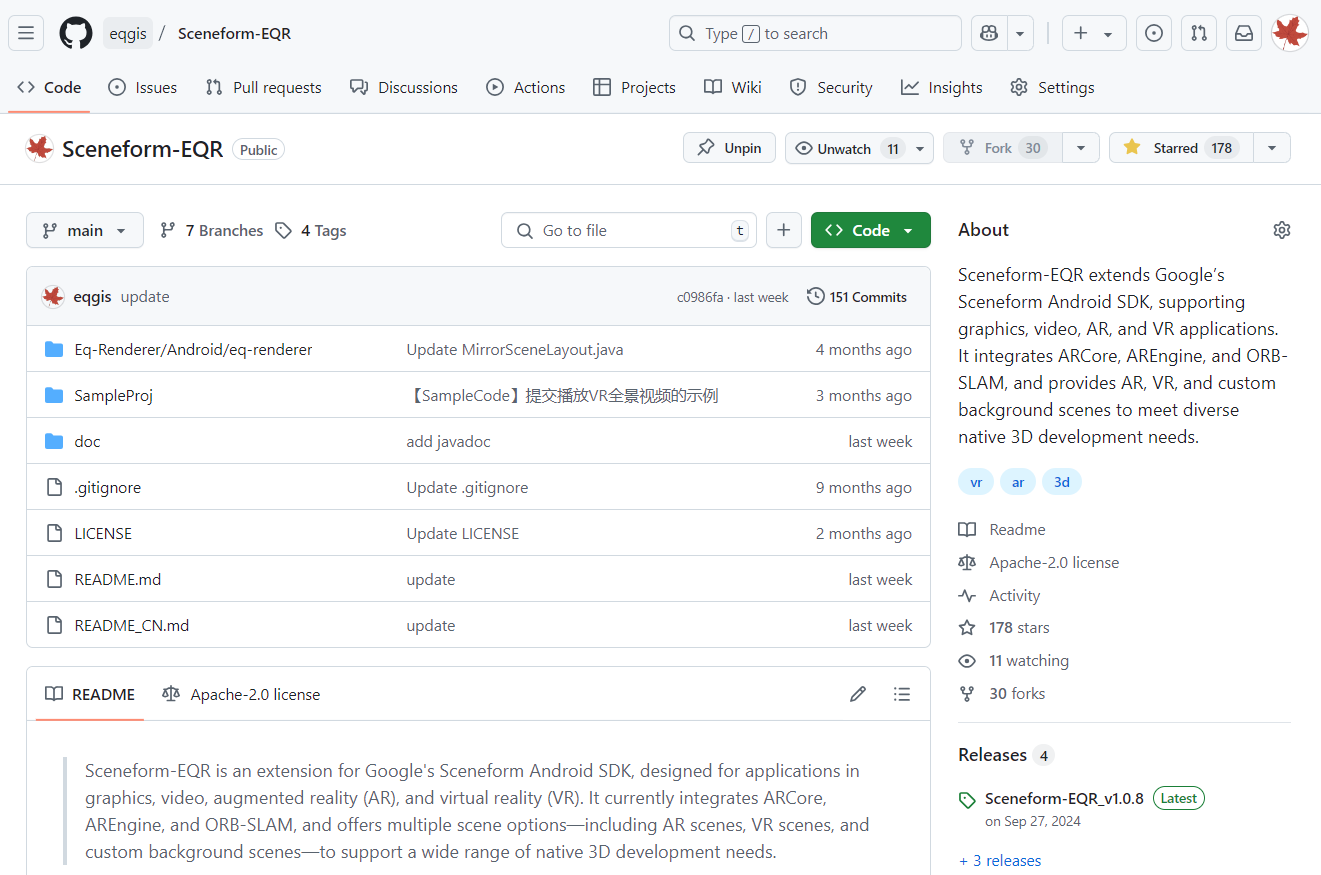
Task: Unpin the repository
Action: pyautogui.click(x=730, y=148)
